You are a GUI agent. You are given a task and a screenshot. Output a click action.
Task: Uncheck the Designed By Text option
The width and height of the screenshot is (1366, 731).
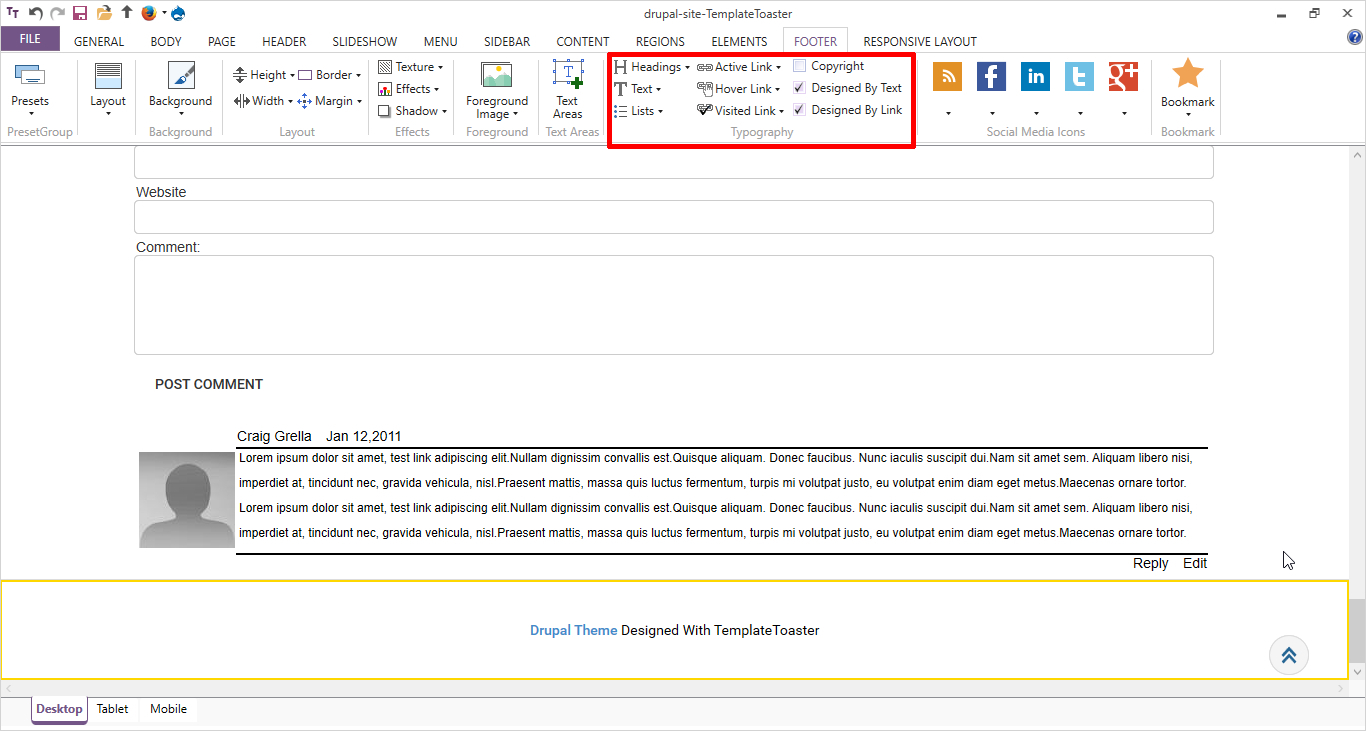tap(800, 88)
